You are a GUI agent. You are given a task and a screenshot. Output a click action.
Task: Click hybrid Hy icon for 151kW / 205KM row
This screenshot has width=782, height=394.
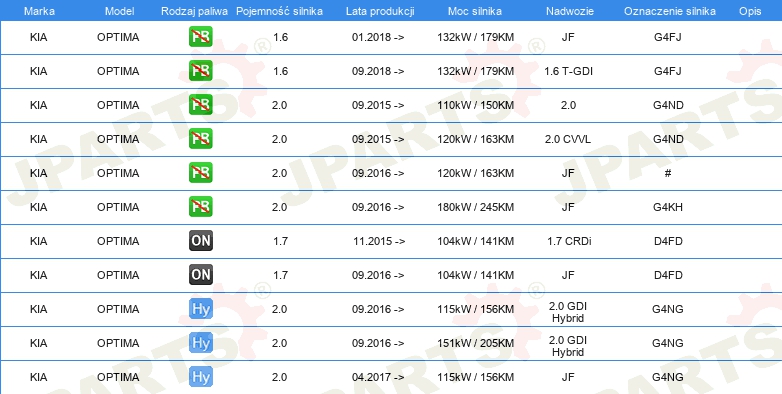[x=200, y=343]
